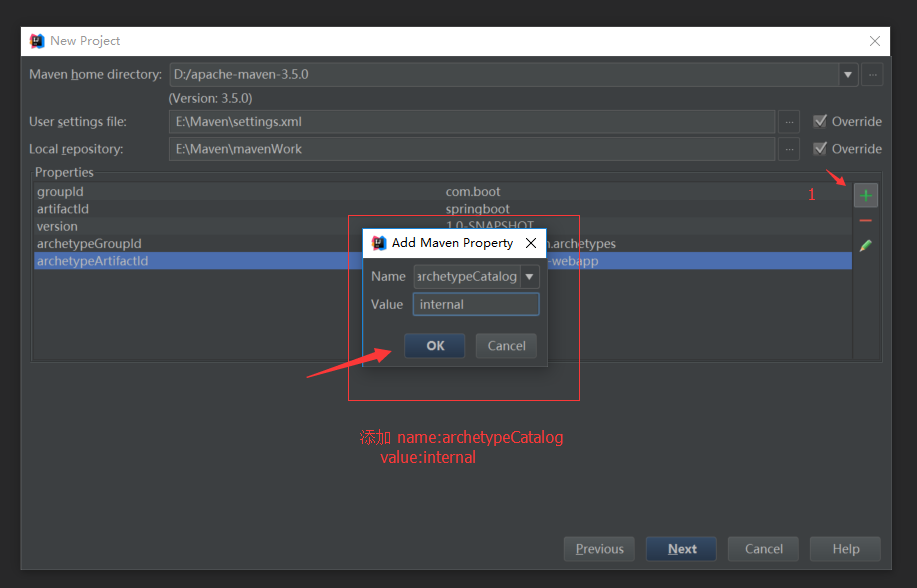Close the New Project window
Screen dimensions: 917x588
[x=874, y=41]
